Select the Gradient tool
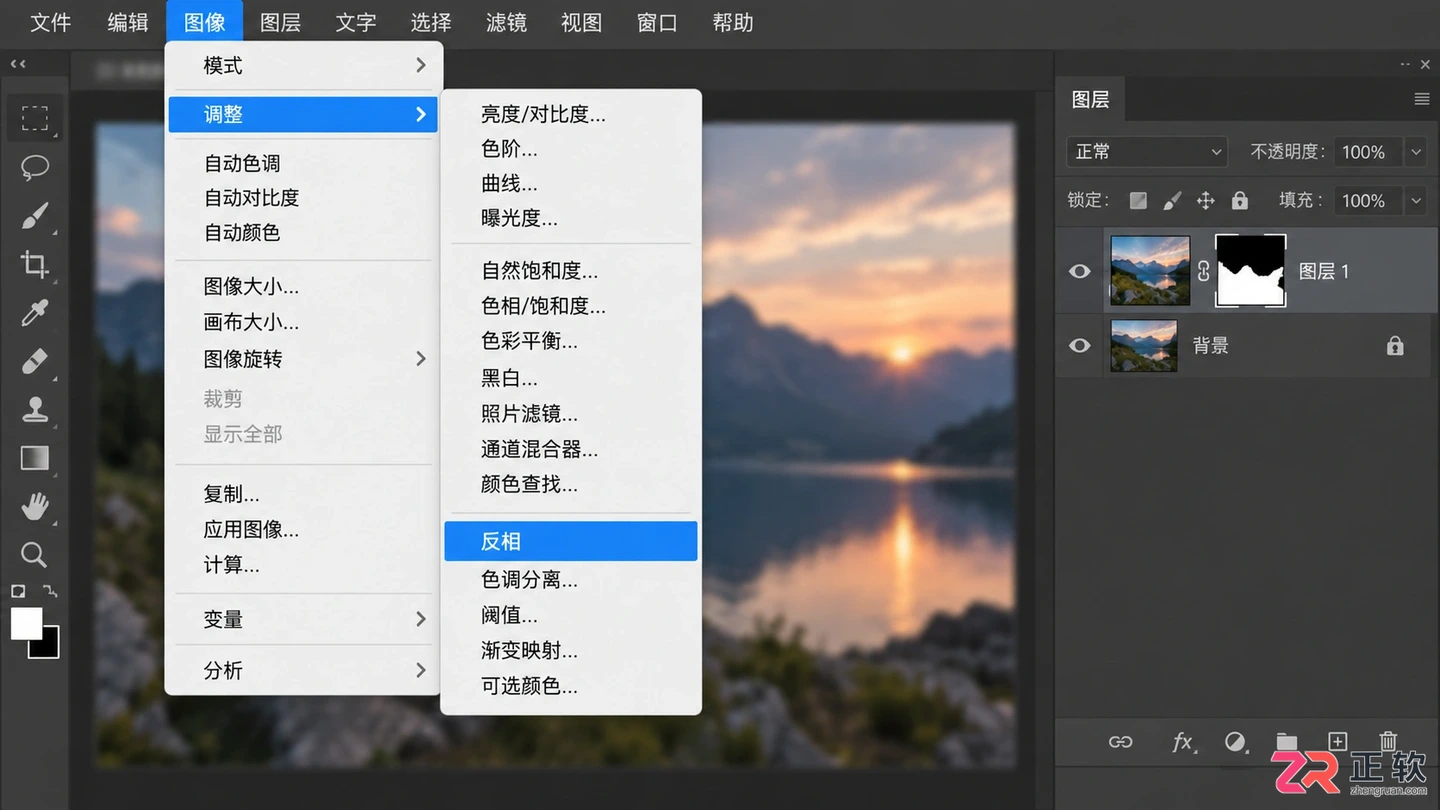The image size is (1440, 810). (x=35, y=458)
